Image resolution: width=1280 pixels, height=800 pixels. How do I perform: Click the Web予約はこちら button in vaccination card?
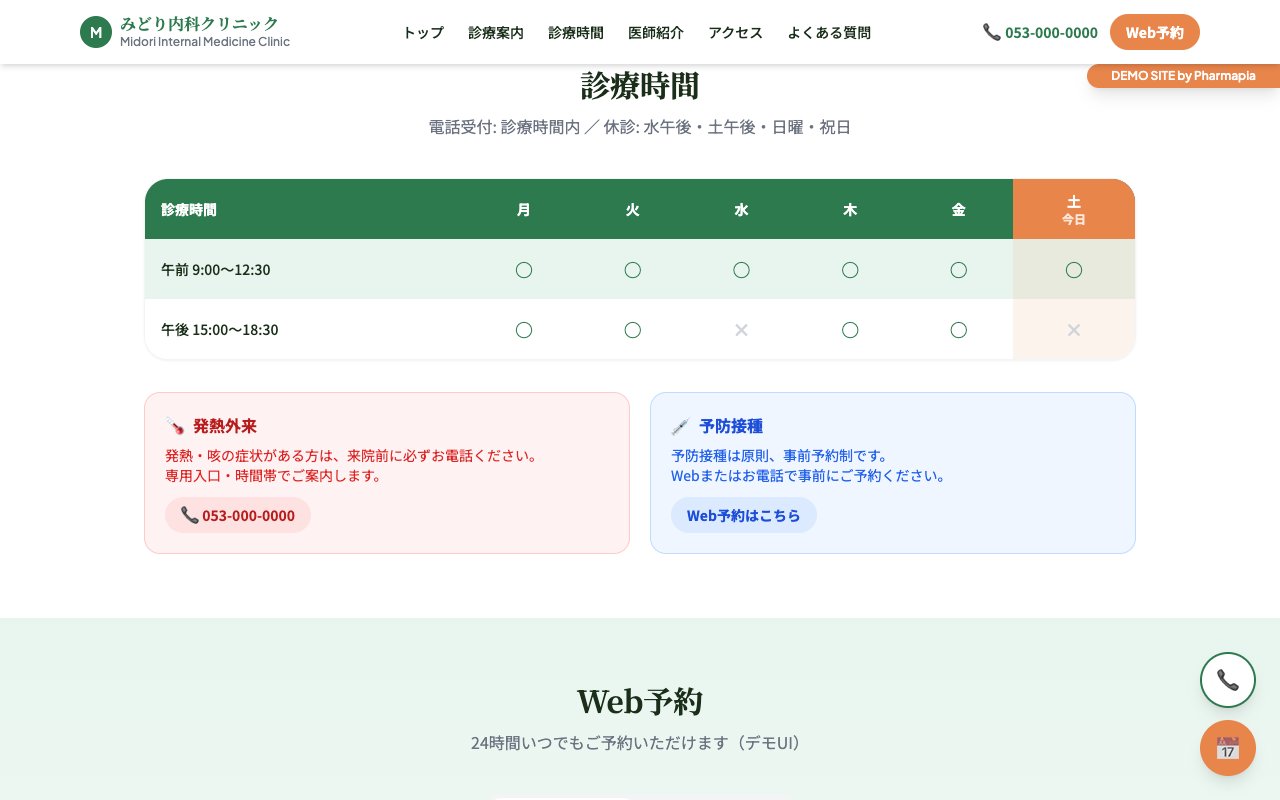point(744,515)
